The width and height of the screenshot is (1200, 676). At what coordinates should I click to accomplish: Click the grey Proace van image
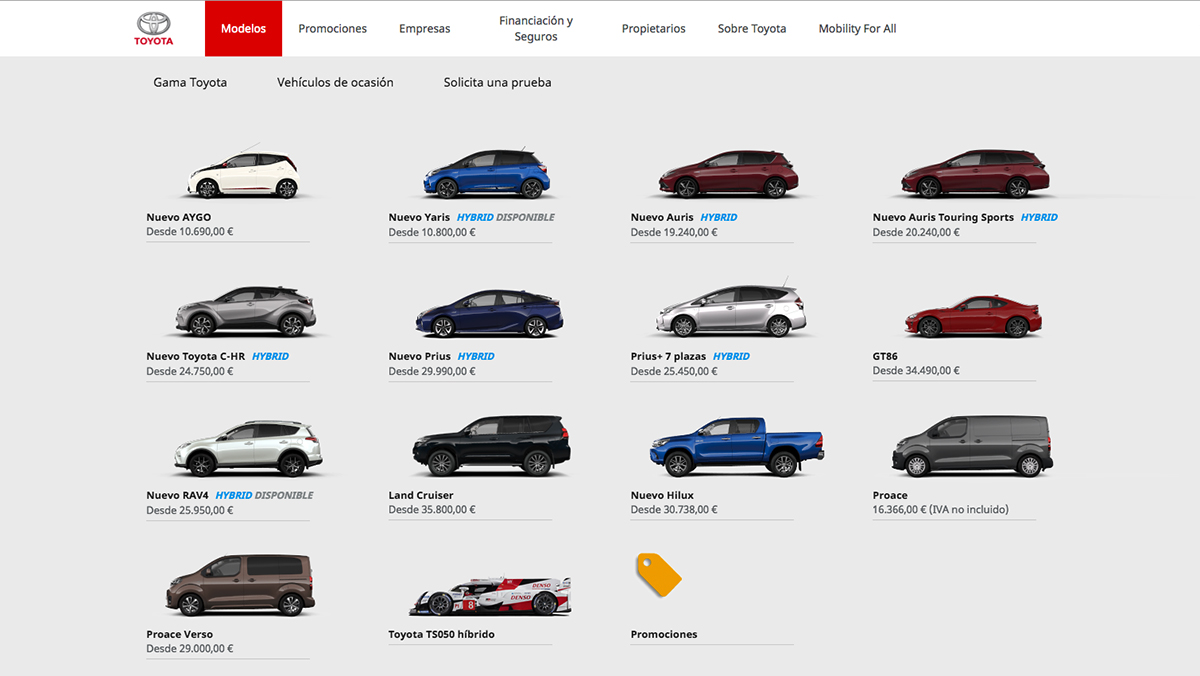click(x=971, y=446)
